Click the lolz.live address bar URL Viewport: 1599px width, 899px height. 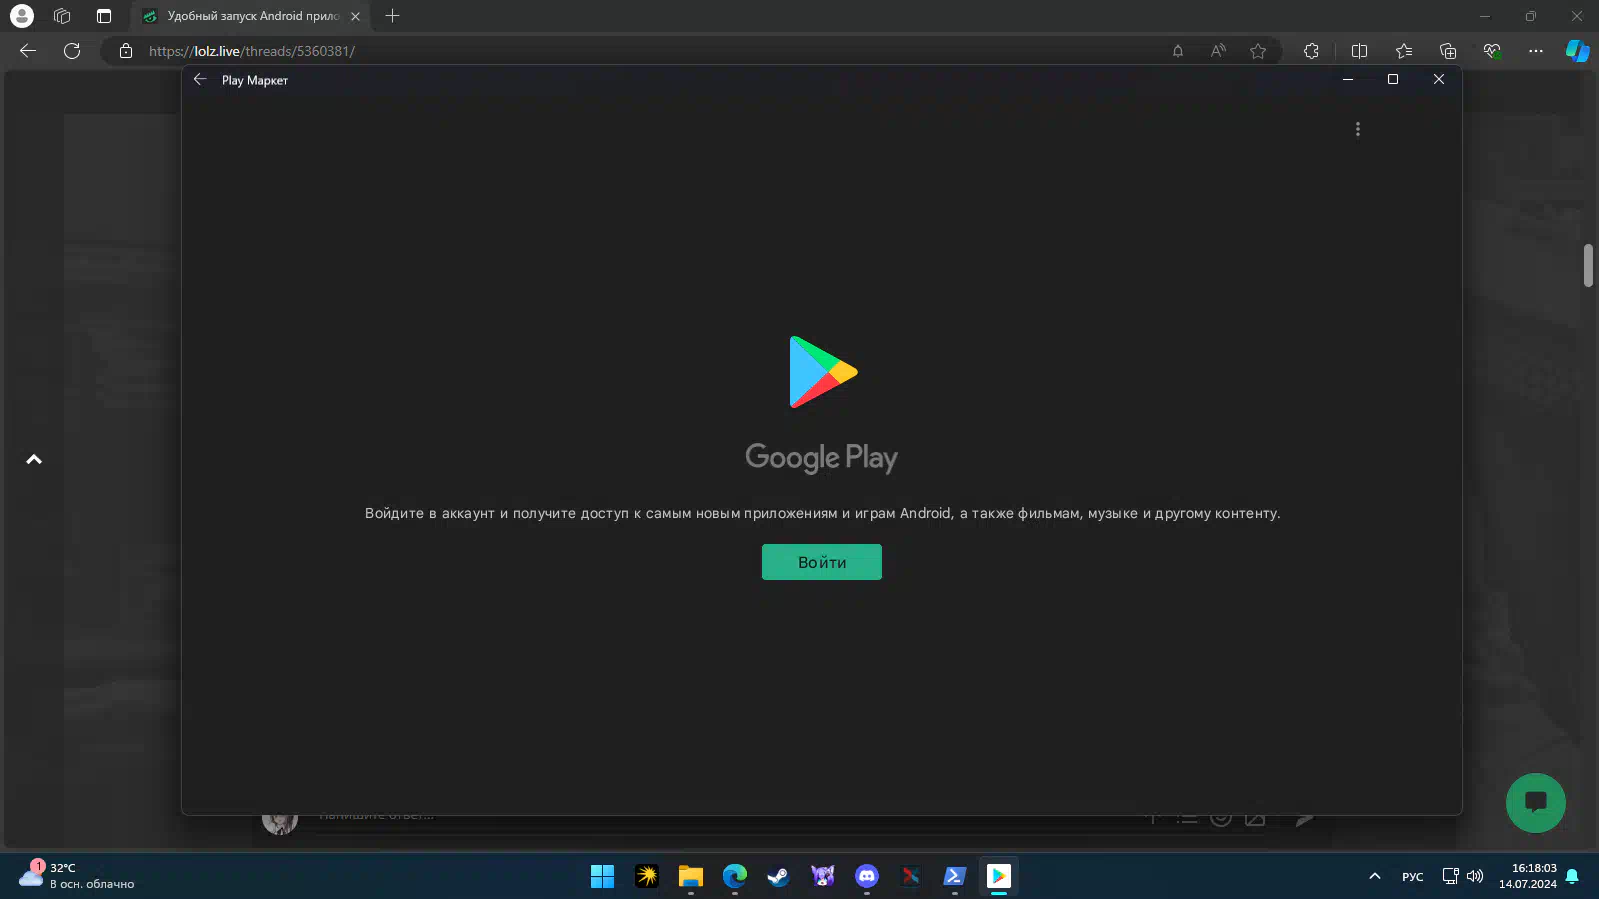252,51
